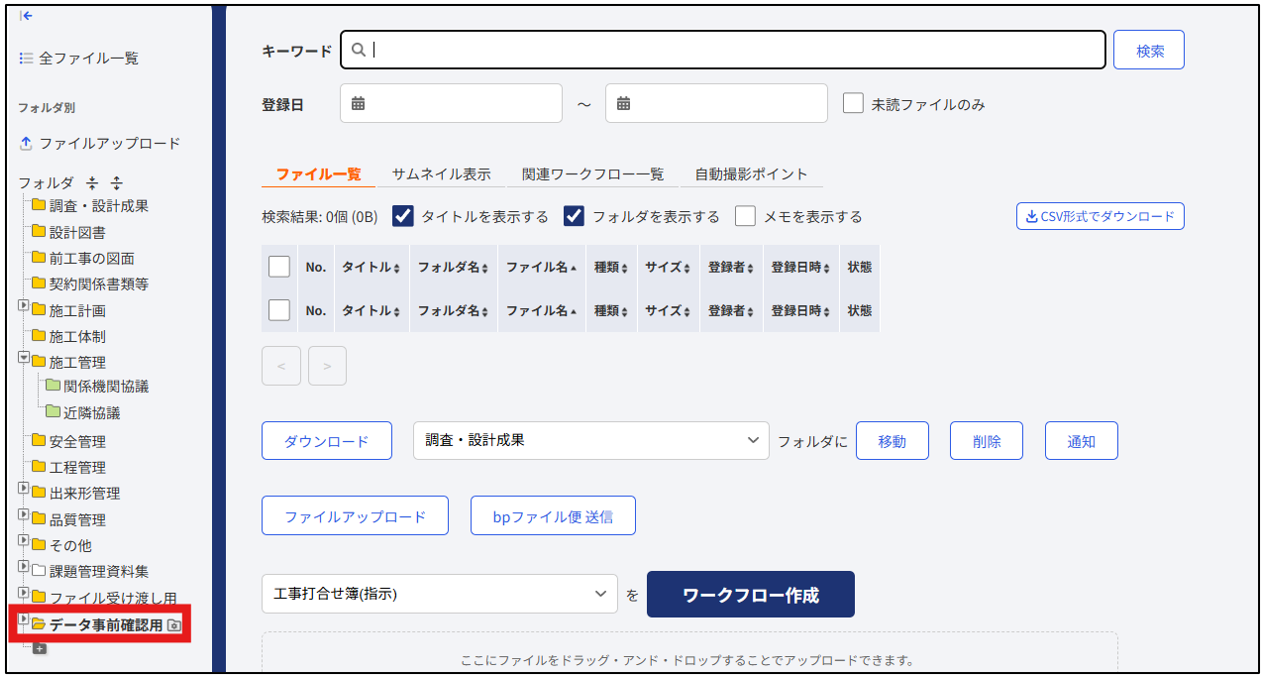
Task: Select the 施工体制 folder
Action: (68, 336)
